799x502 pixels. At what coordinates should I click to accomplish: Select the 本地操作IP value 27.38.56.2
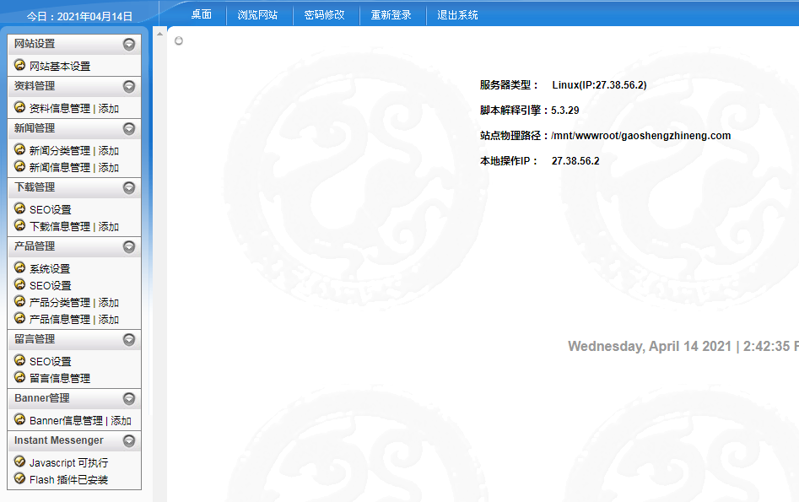point(575,162)
